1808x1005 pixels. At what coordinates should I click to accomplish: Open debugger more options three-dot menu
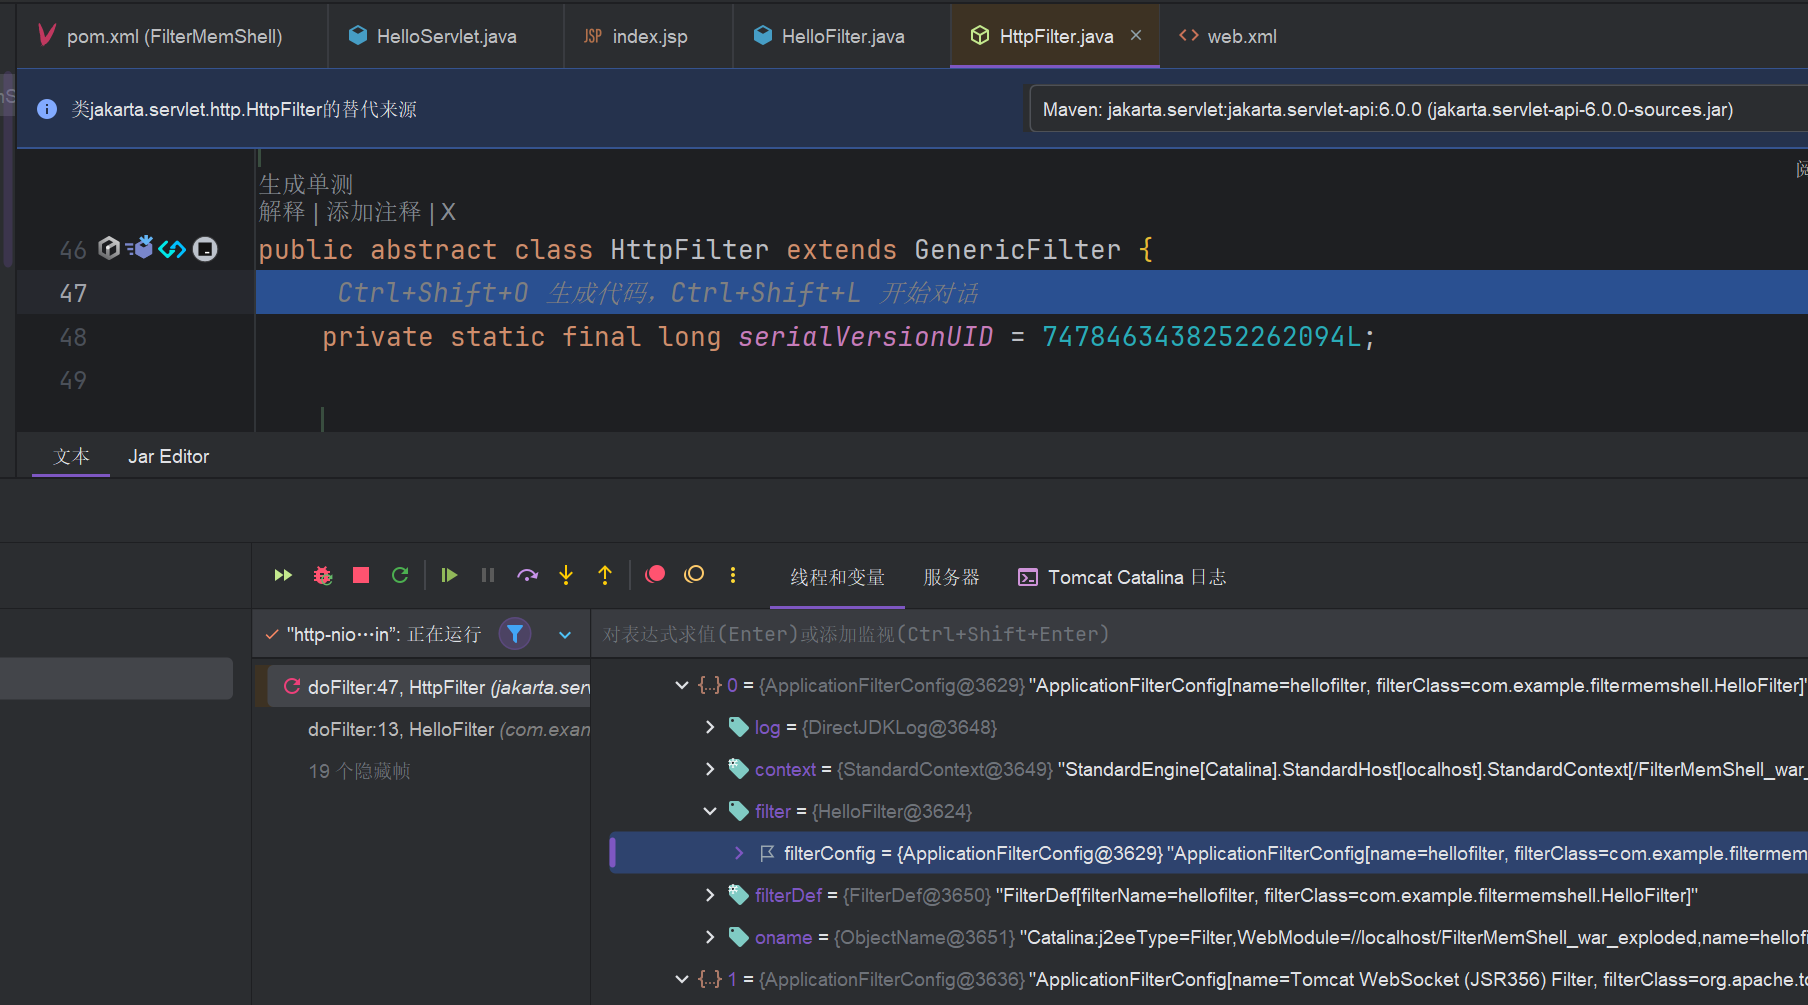(x=733, y=575)
